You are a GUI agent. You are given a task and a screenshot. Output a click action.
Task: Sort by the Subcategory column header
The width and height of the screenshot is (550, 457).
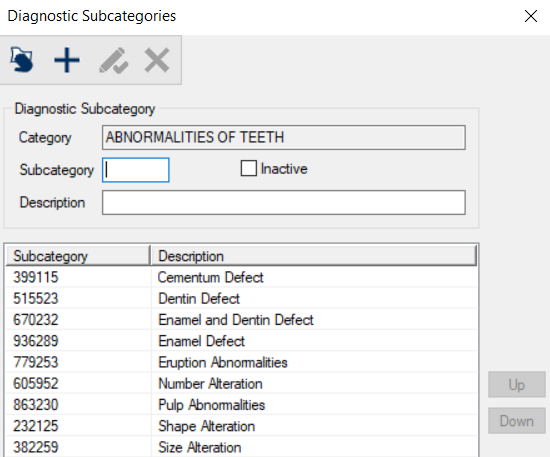(78, 256)
